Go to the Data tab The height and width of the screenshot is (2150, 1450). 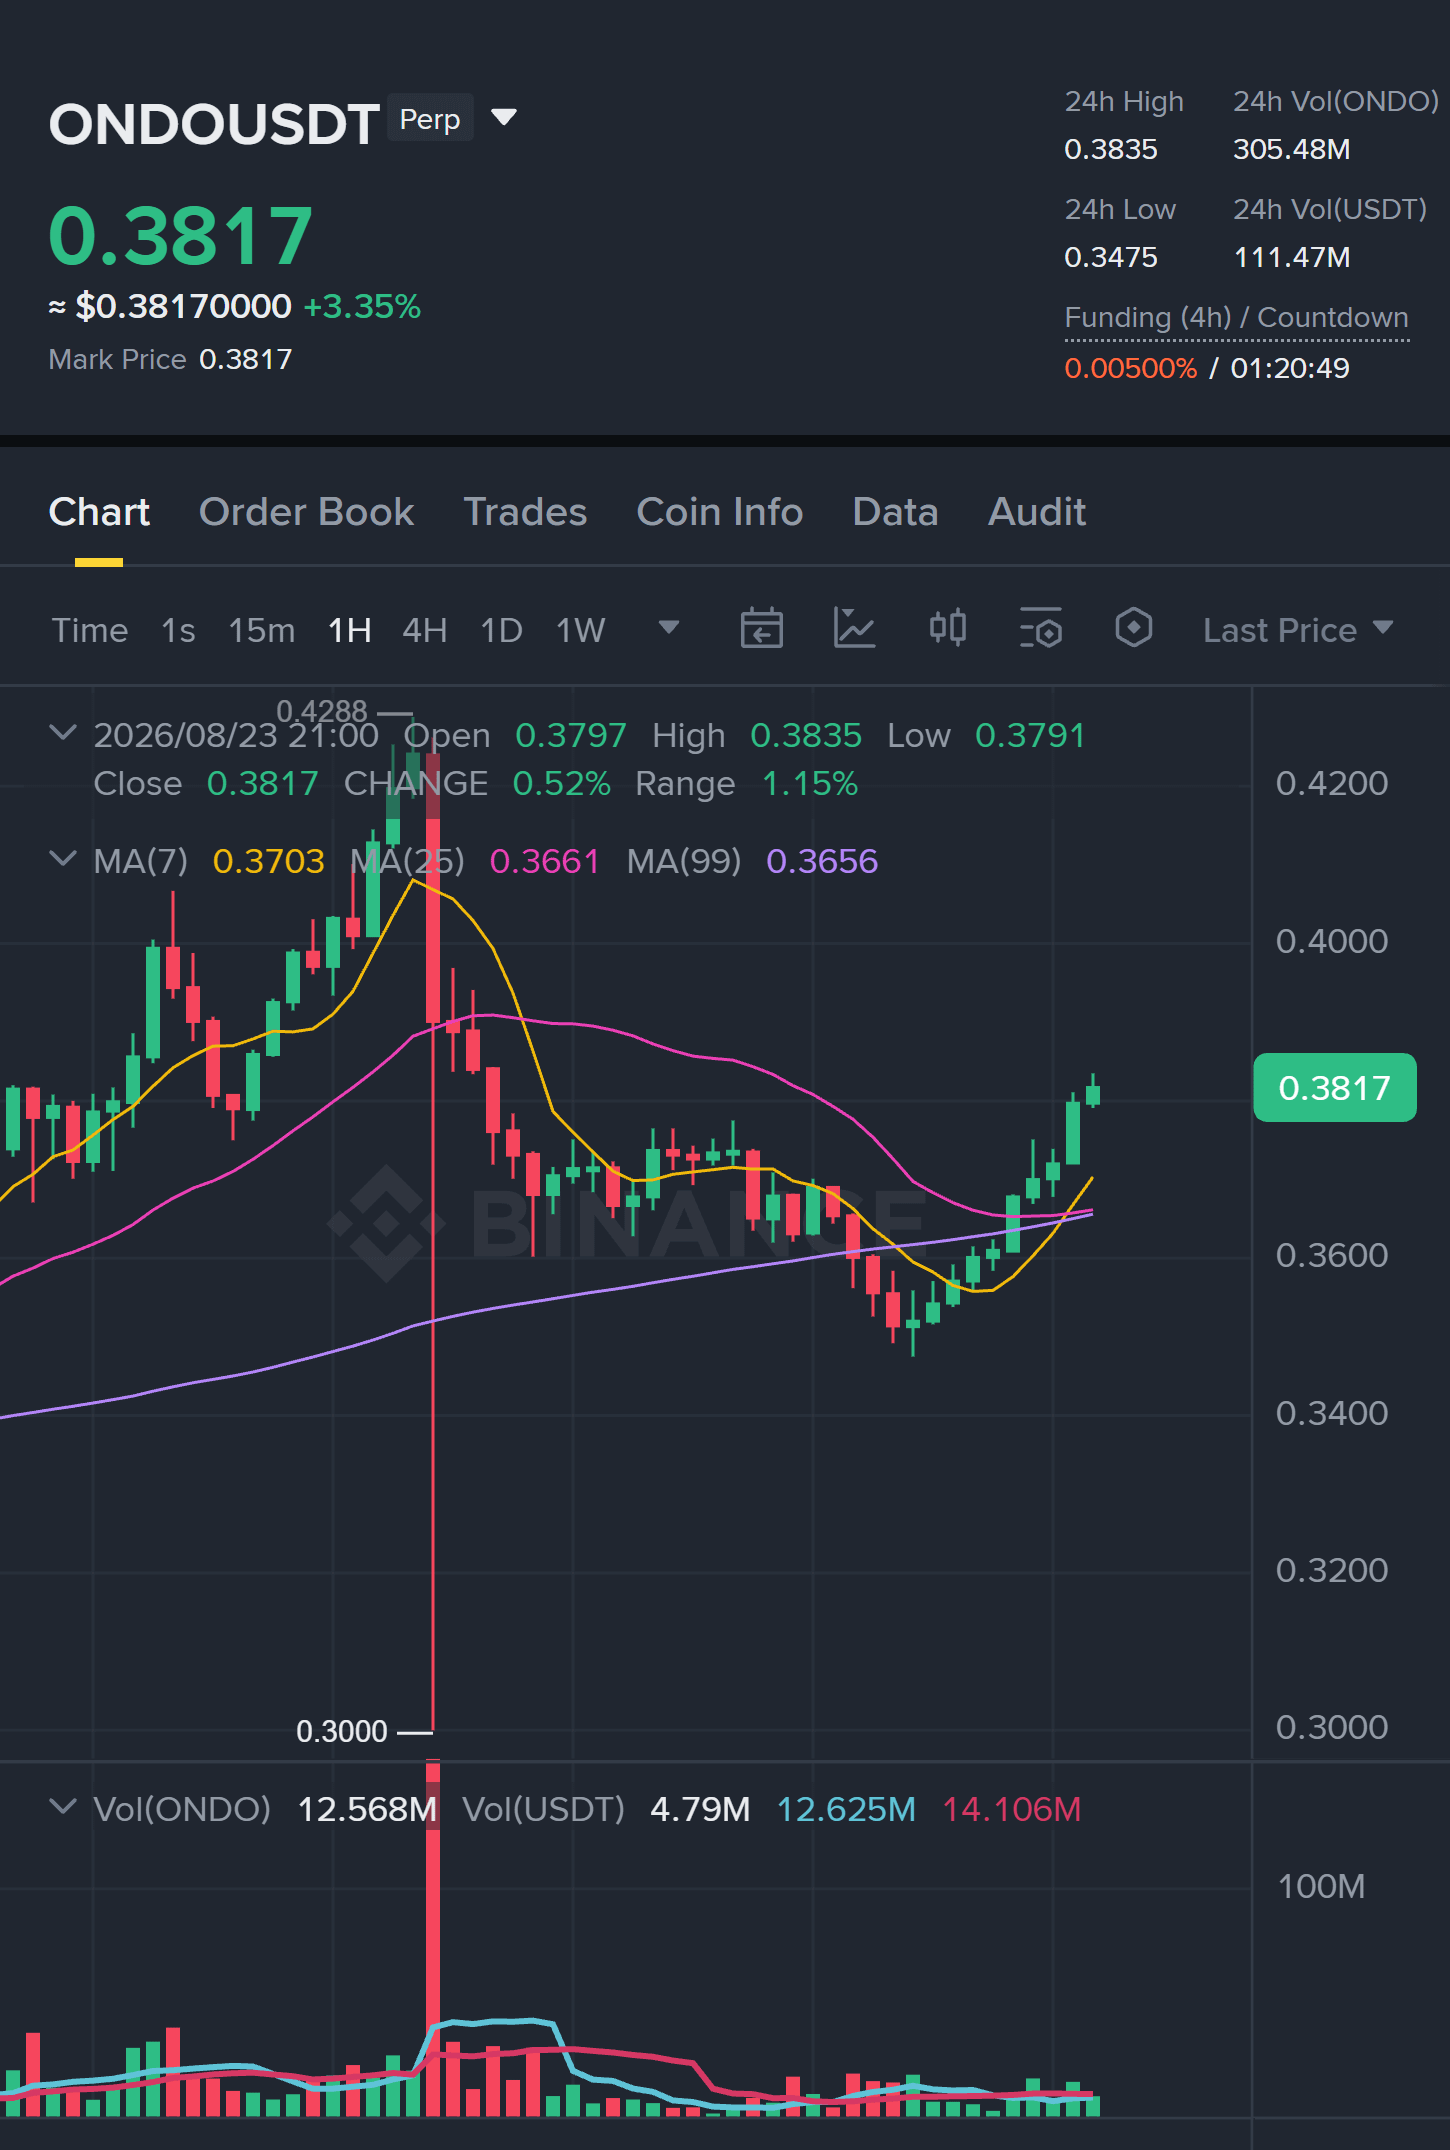tap(895, 512)
